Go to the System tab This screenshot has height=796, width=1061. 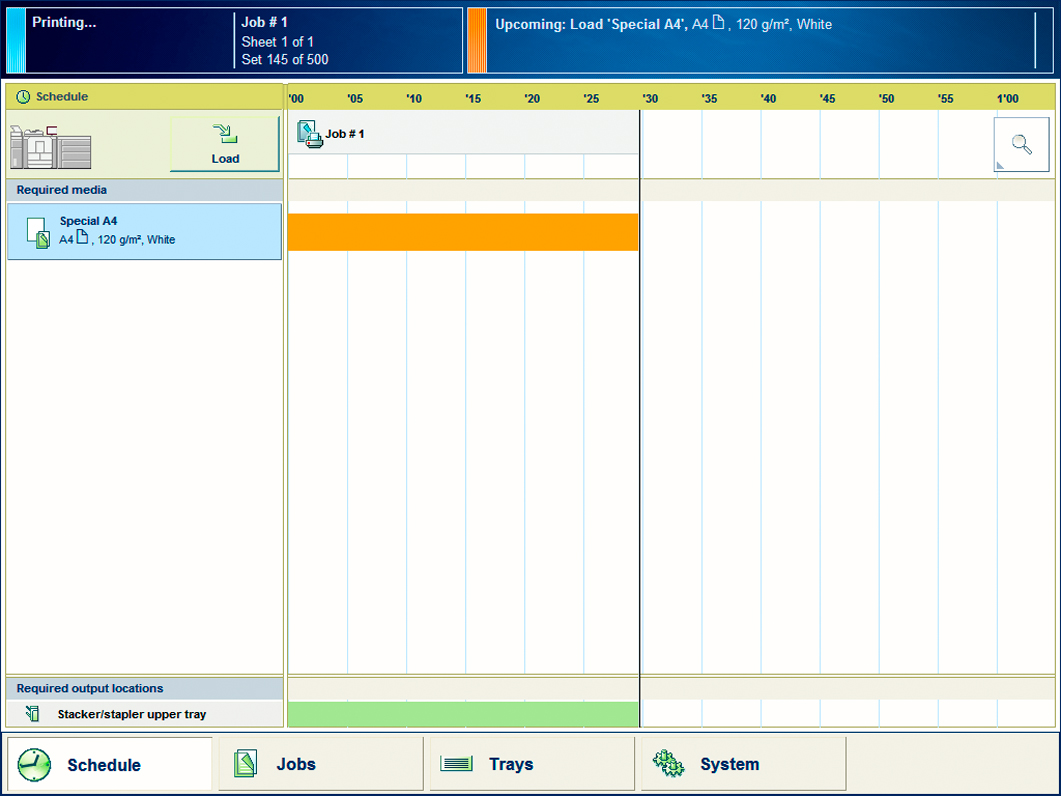(742, 764)
